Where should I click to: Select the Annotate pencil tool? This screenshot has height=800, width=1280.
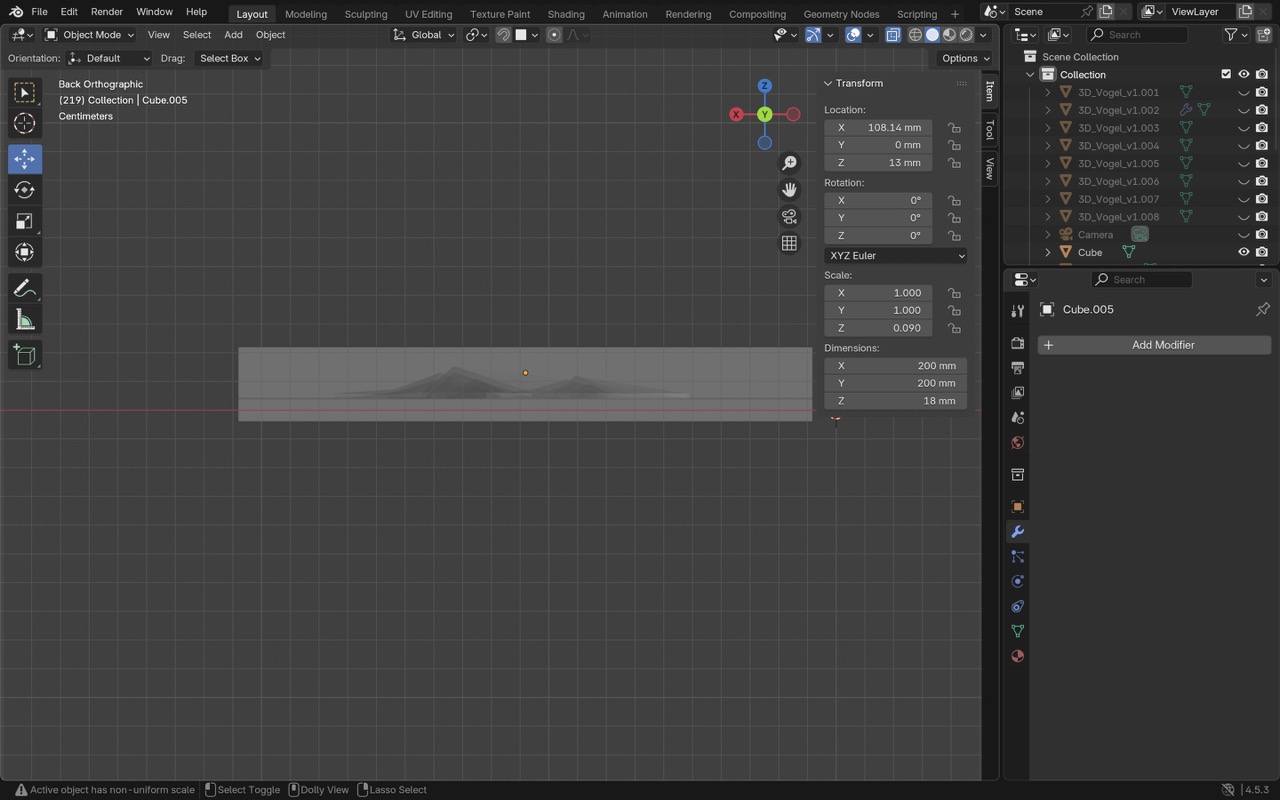[24, 288]
